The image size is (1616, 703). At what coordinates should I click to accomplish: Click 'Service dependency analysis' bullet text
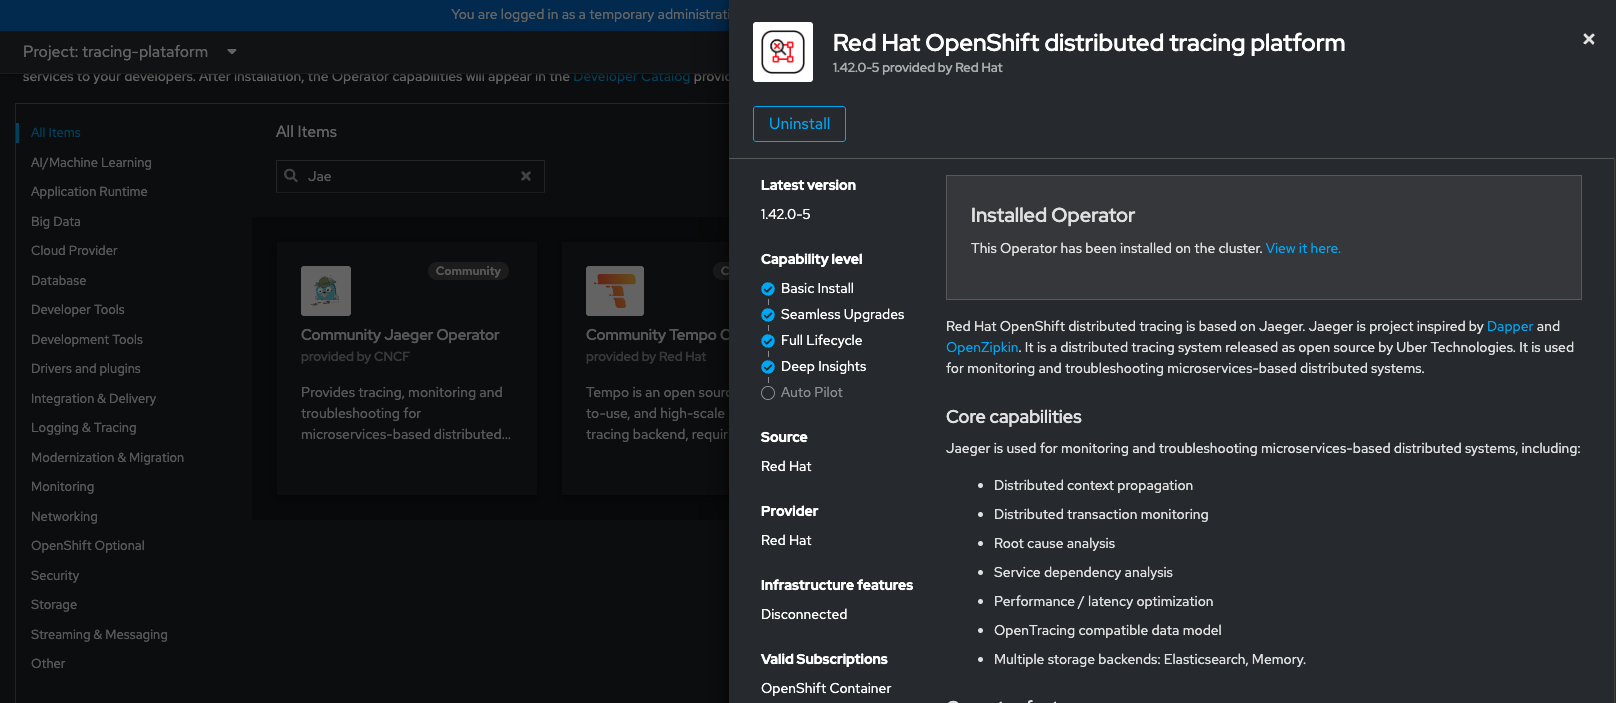click(x=1083, y=572)
